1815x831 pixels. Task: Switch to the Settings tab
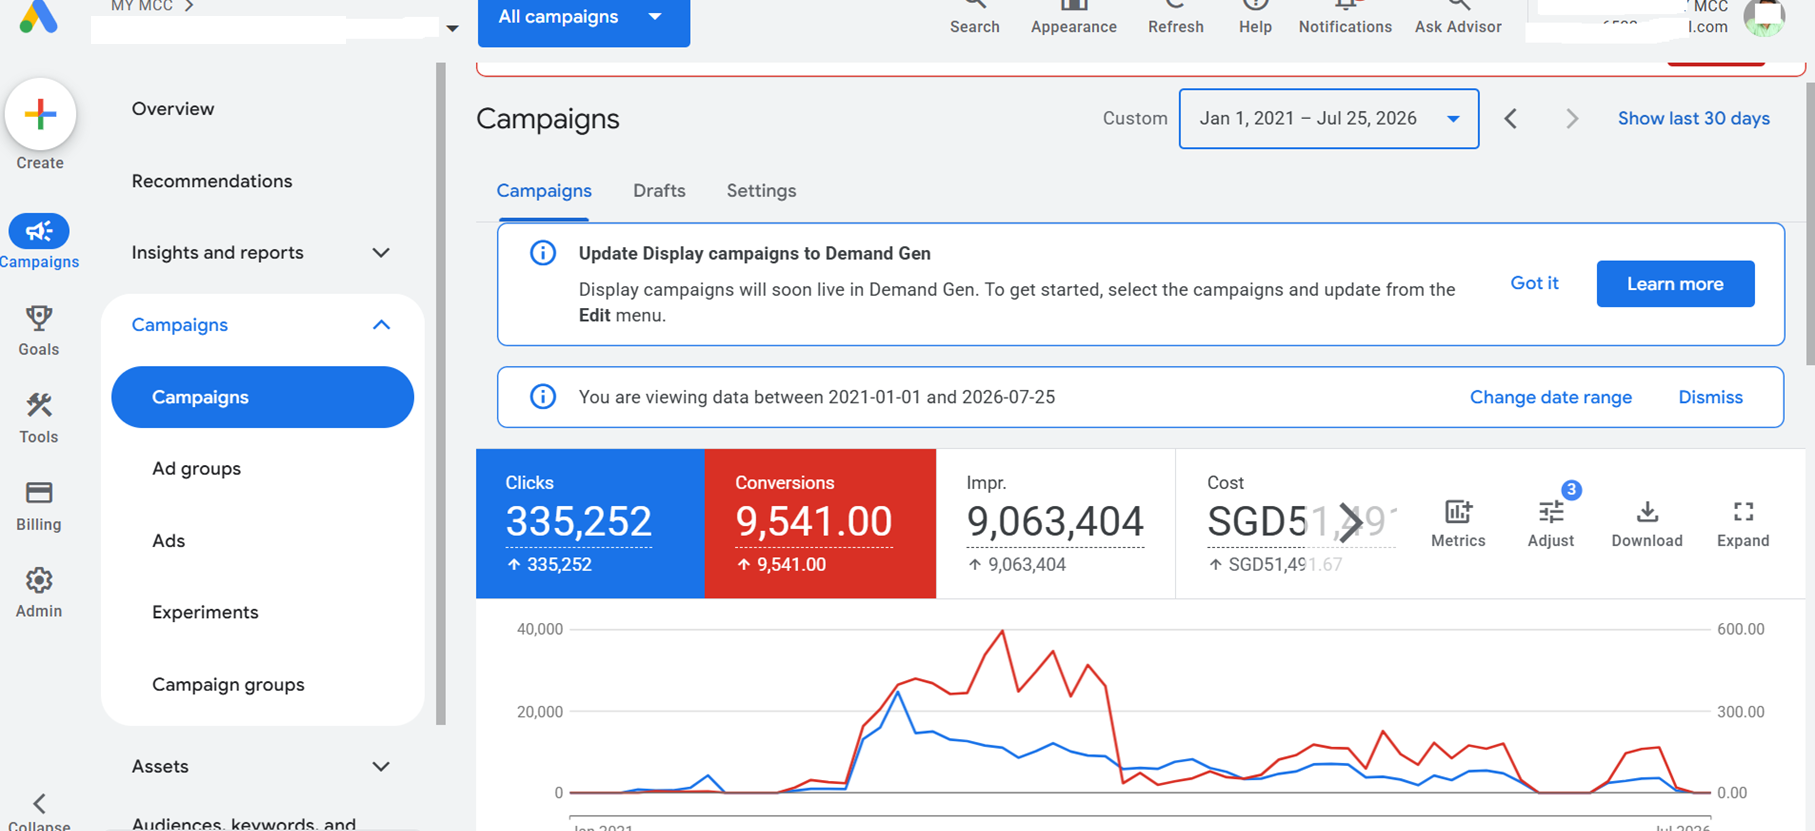click(x=761, y=191)
